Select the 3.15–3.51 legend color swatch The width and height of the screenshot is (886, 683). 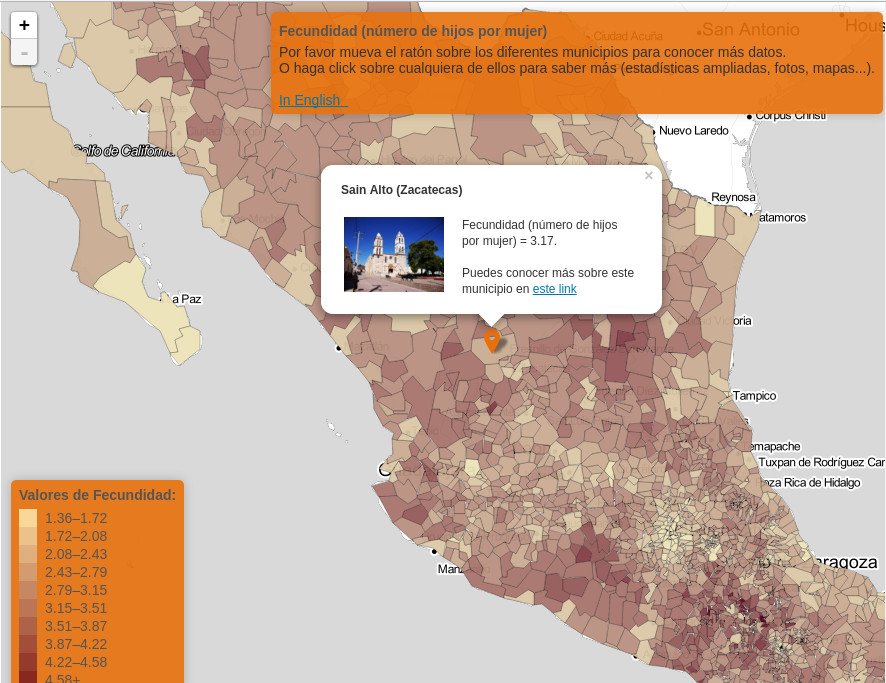[x=28, y=608]
